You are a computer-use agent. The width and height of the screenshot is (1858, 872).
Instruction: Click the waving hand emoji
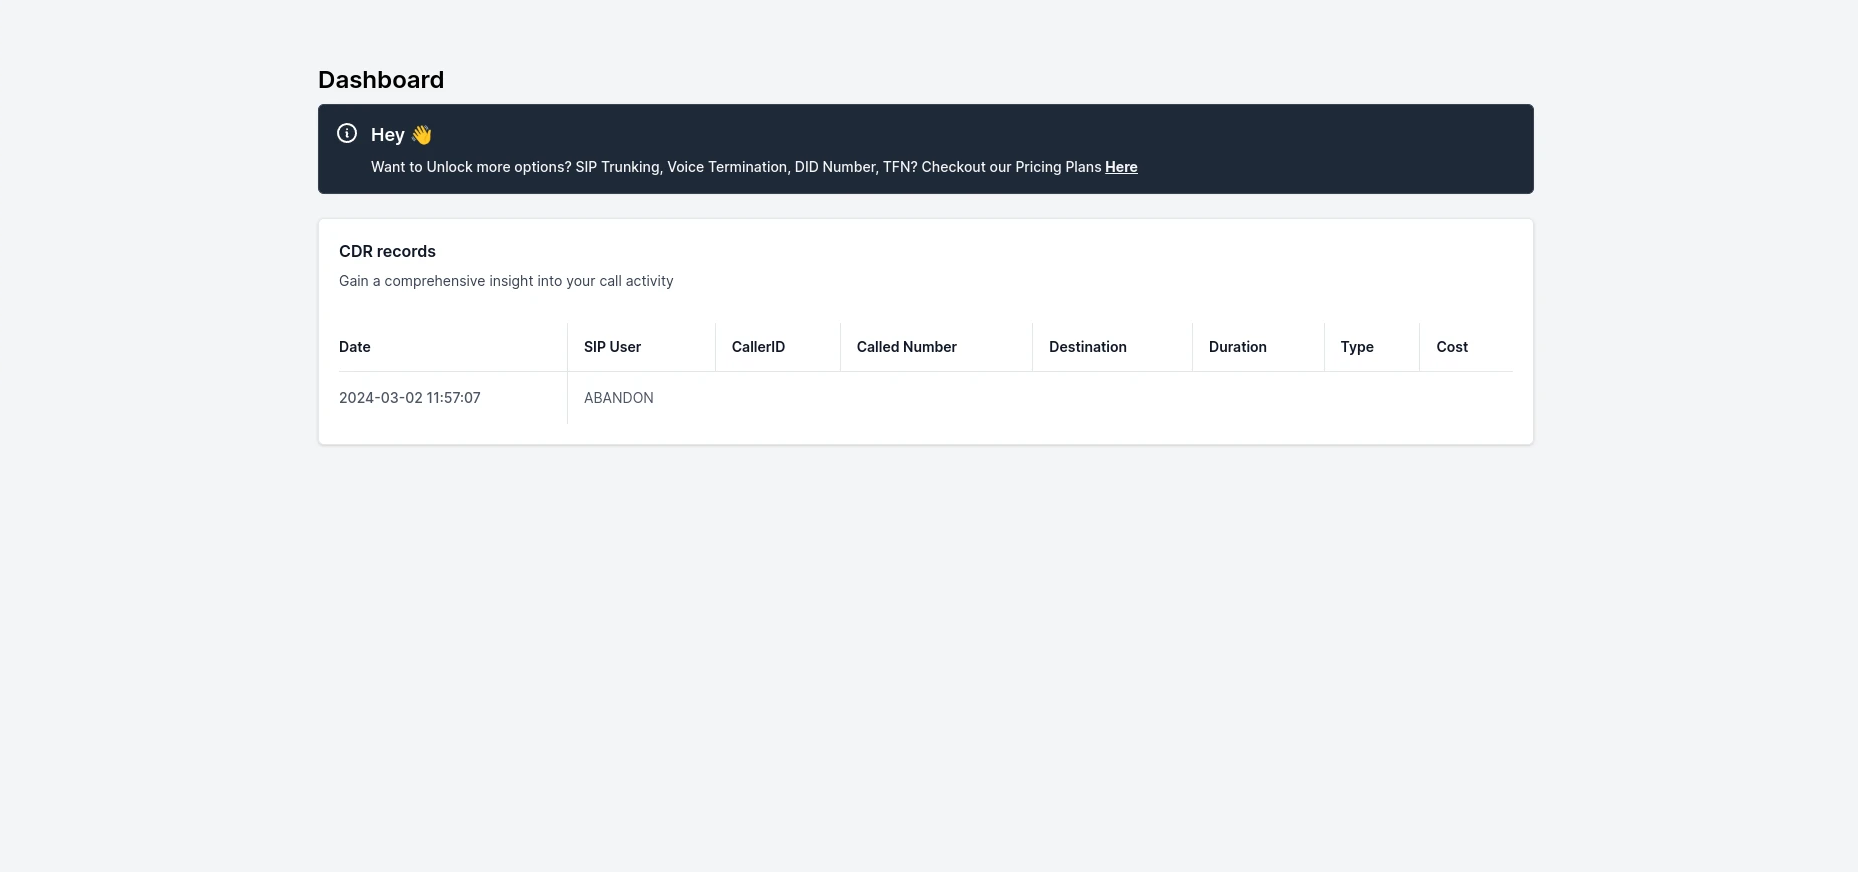coord(422,135)
